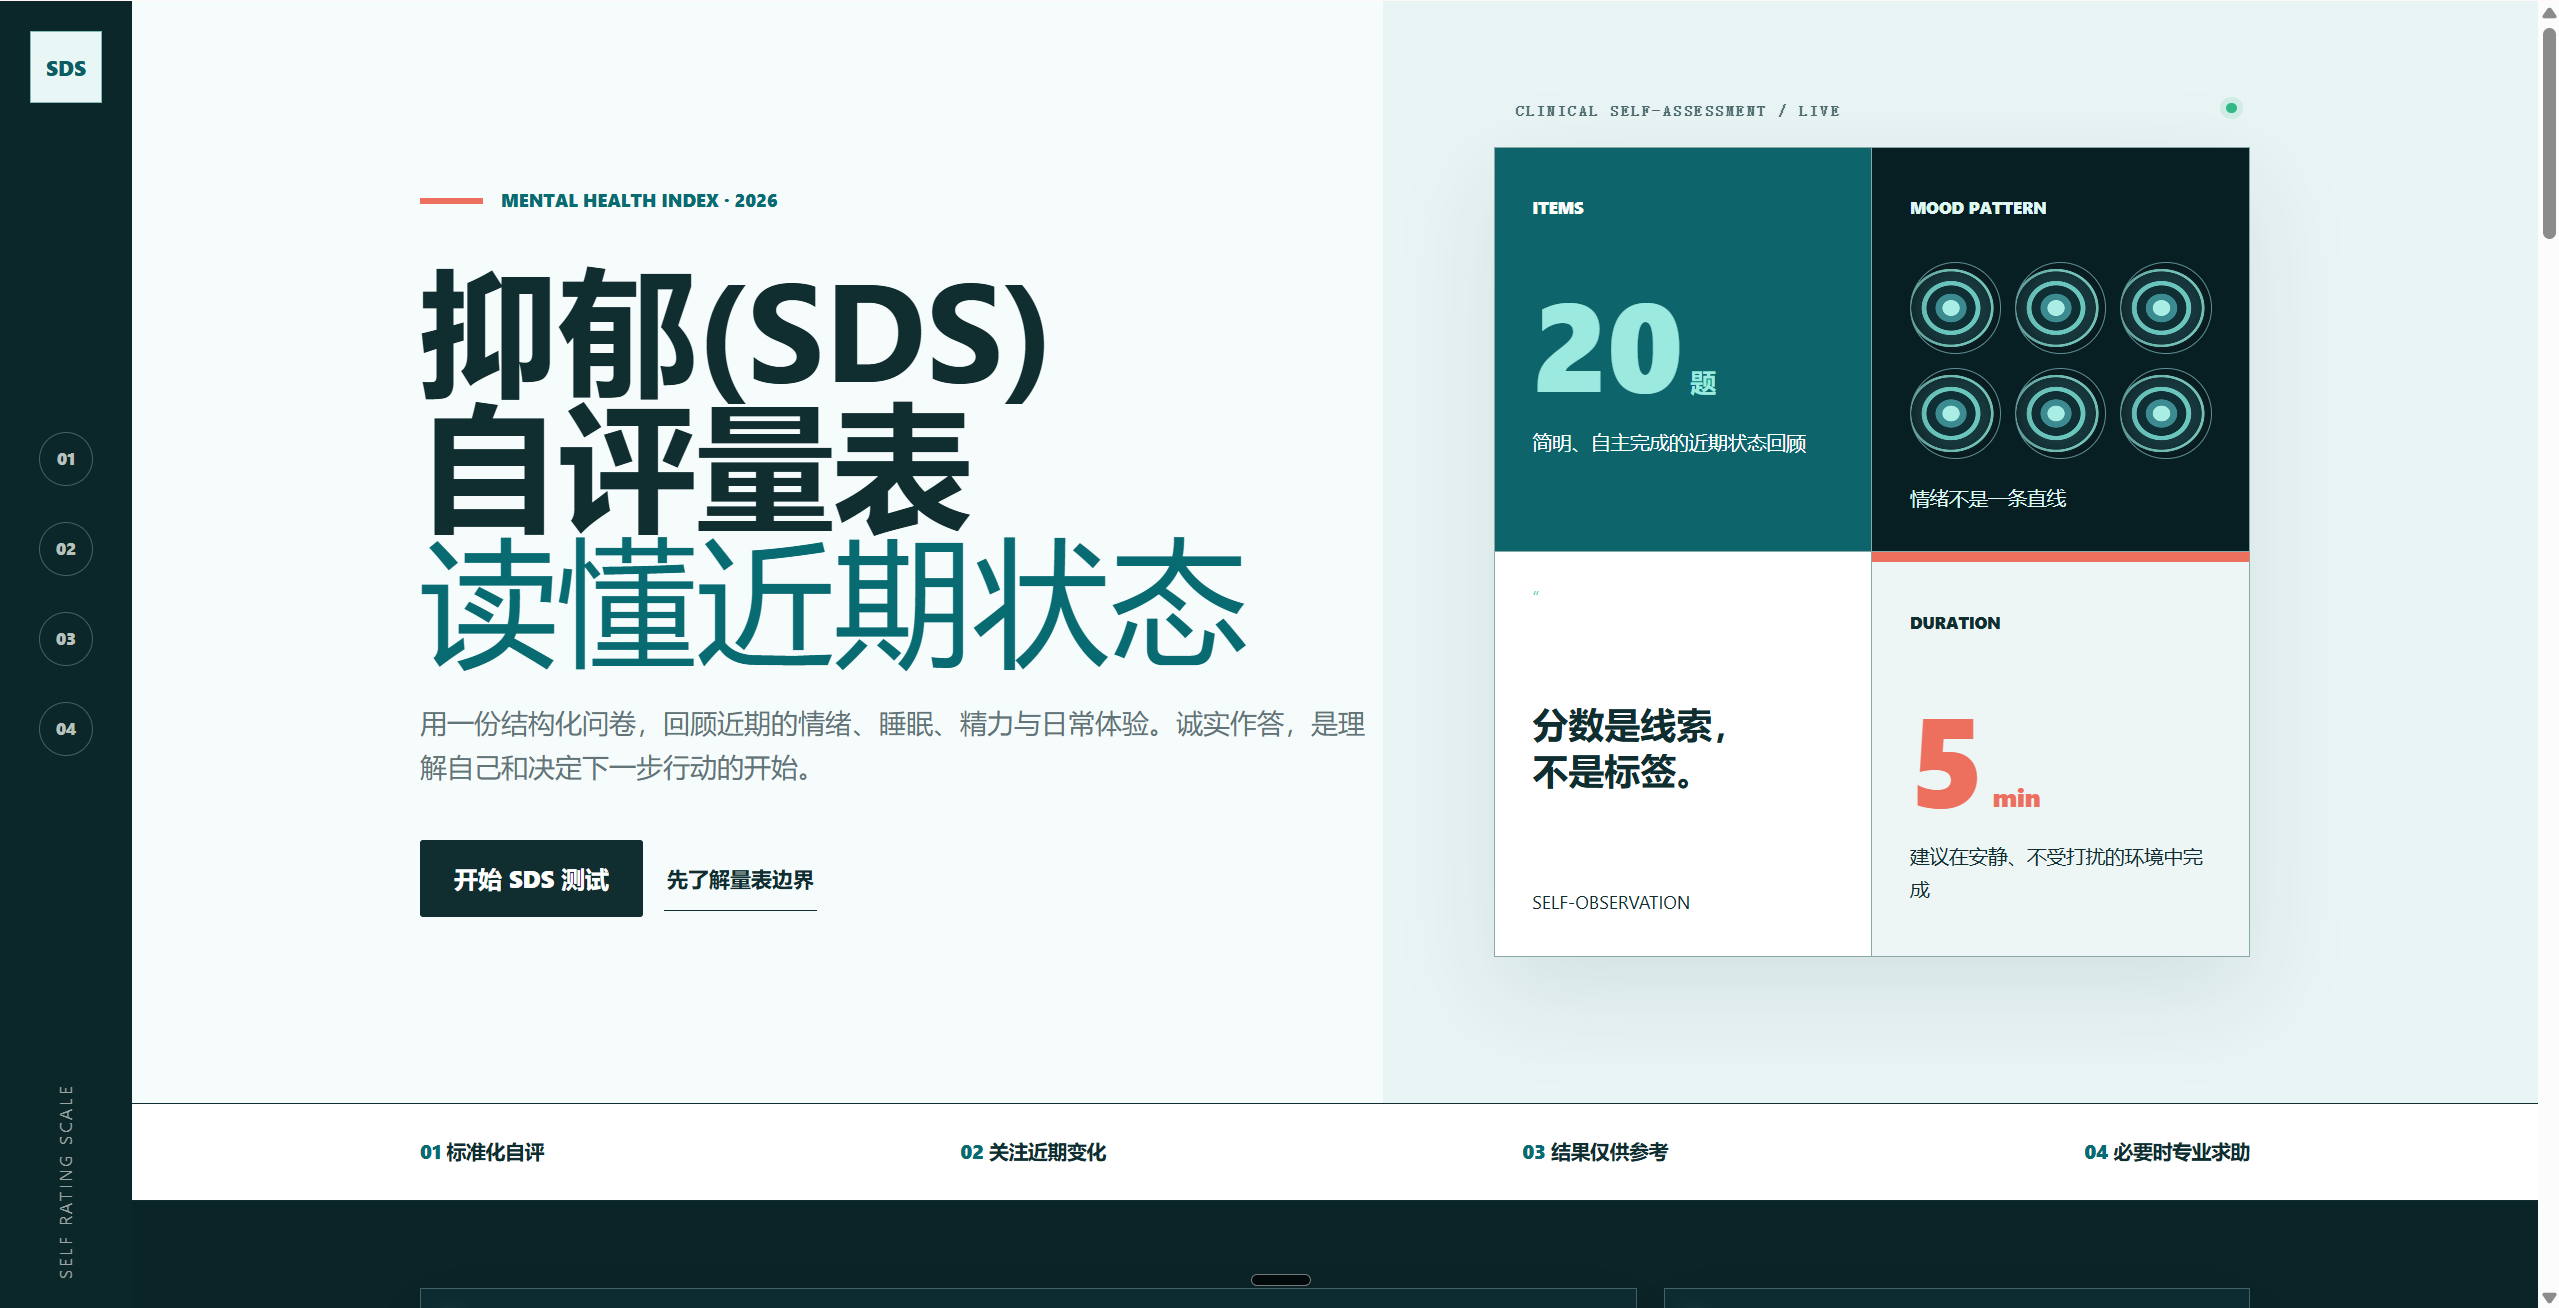
Task: Open the 先了解量表边界 link
Action: point(740,880)
